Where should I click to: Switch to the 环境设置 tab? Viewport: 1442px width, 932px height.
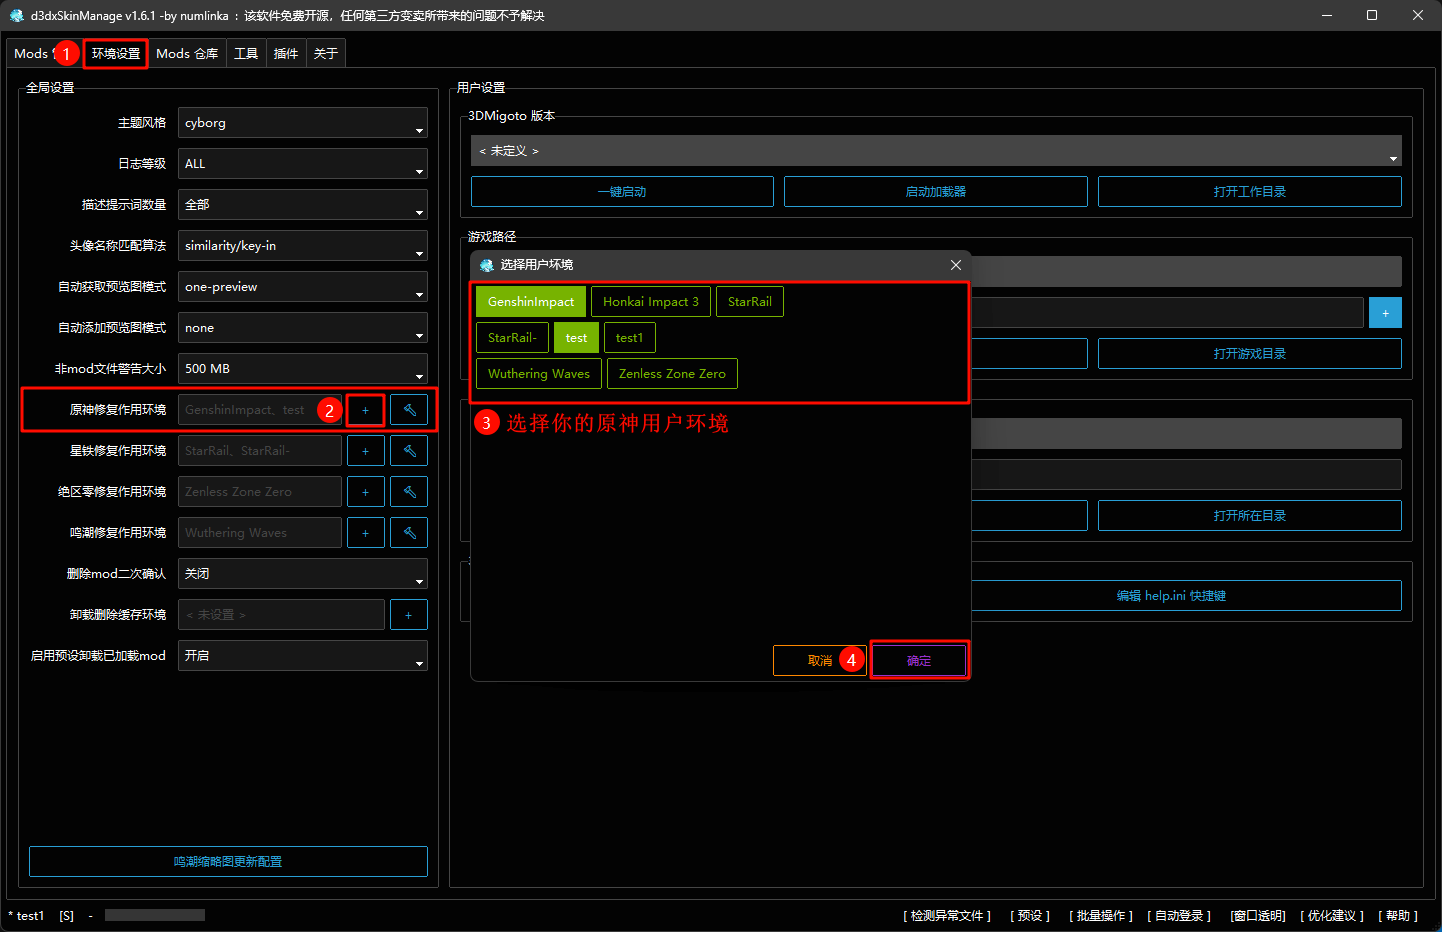pyautogui.click(x=116, y=53)
